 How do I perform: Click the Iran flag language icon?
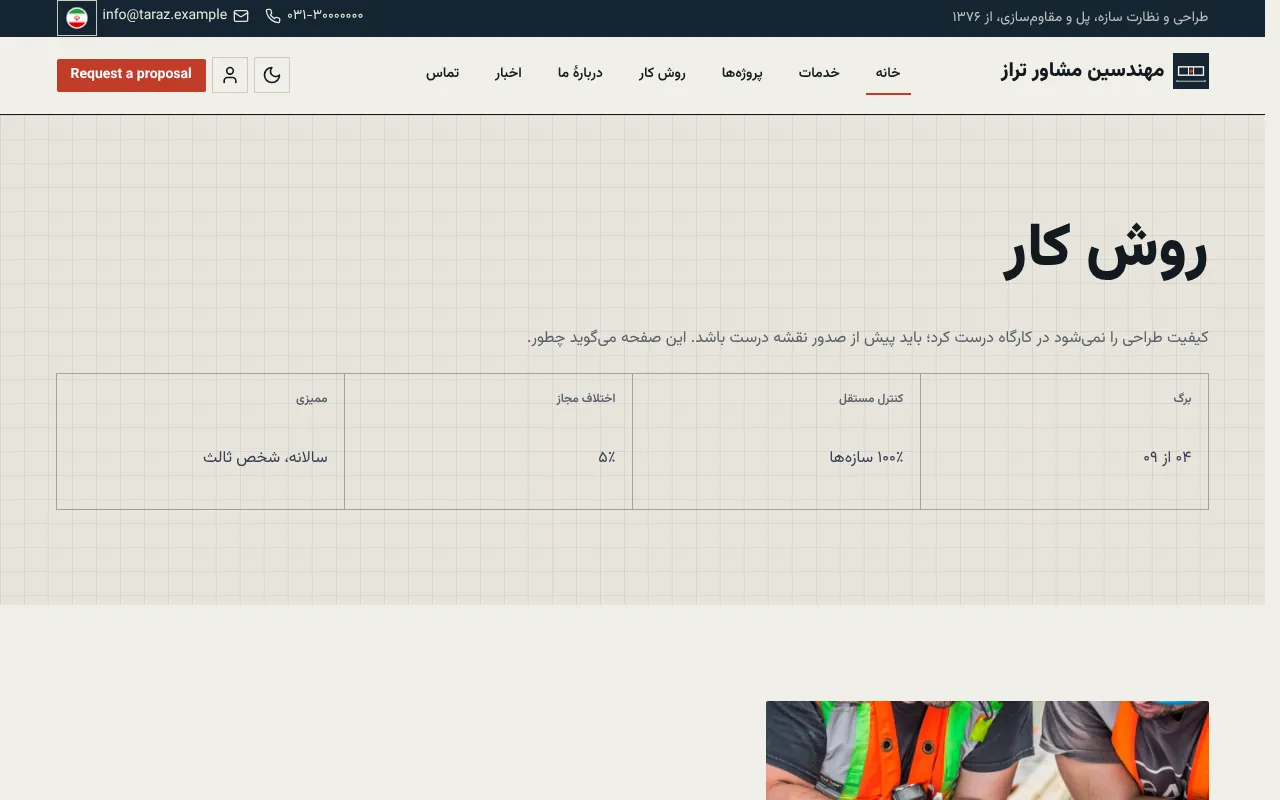click(x=77, y=18)
